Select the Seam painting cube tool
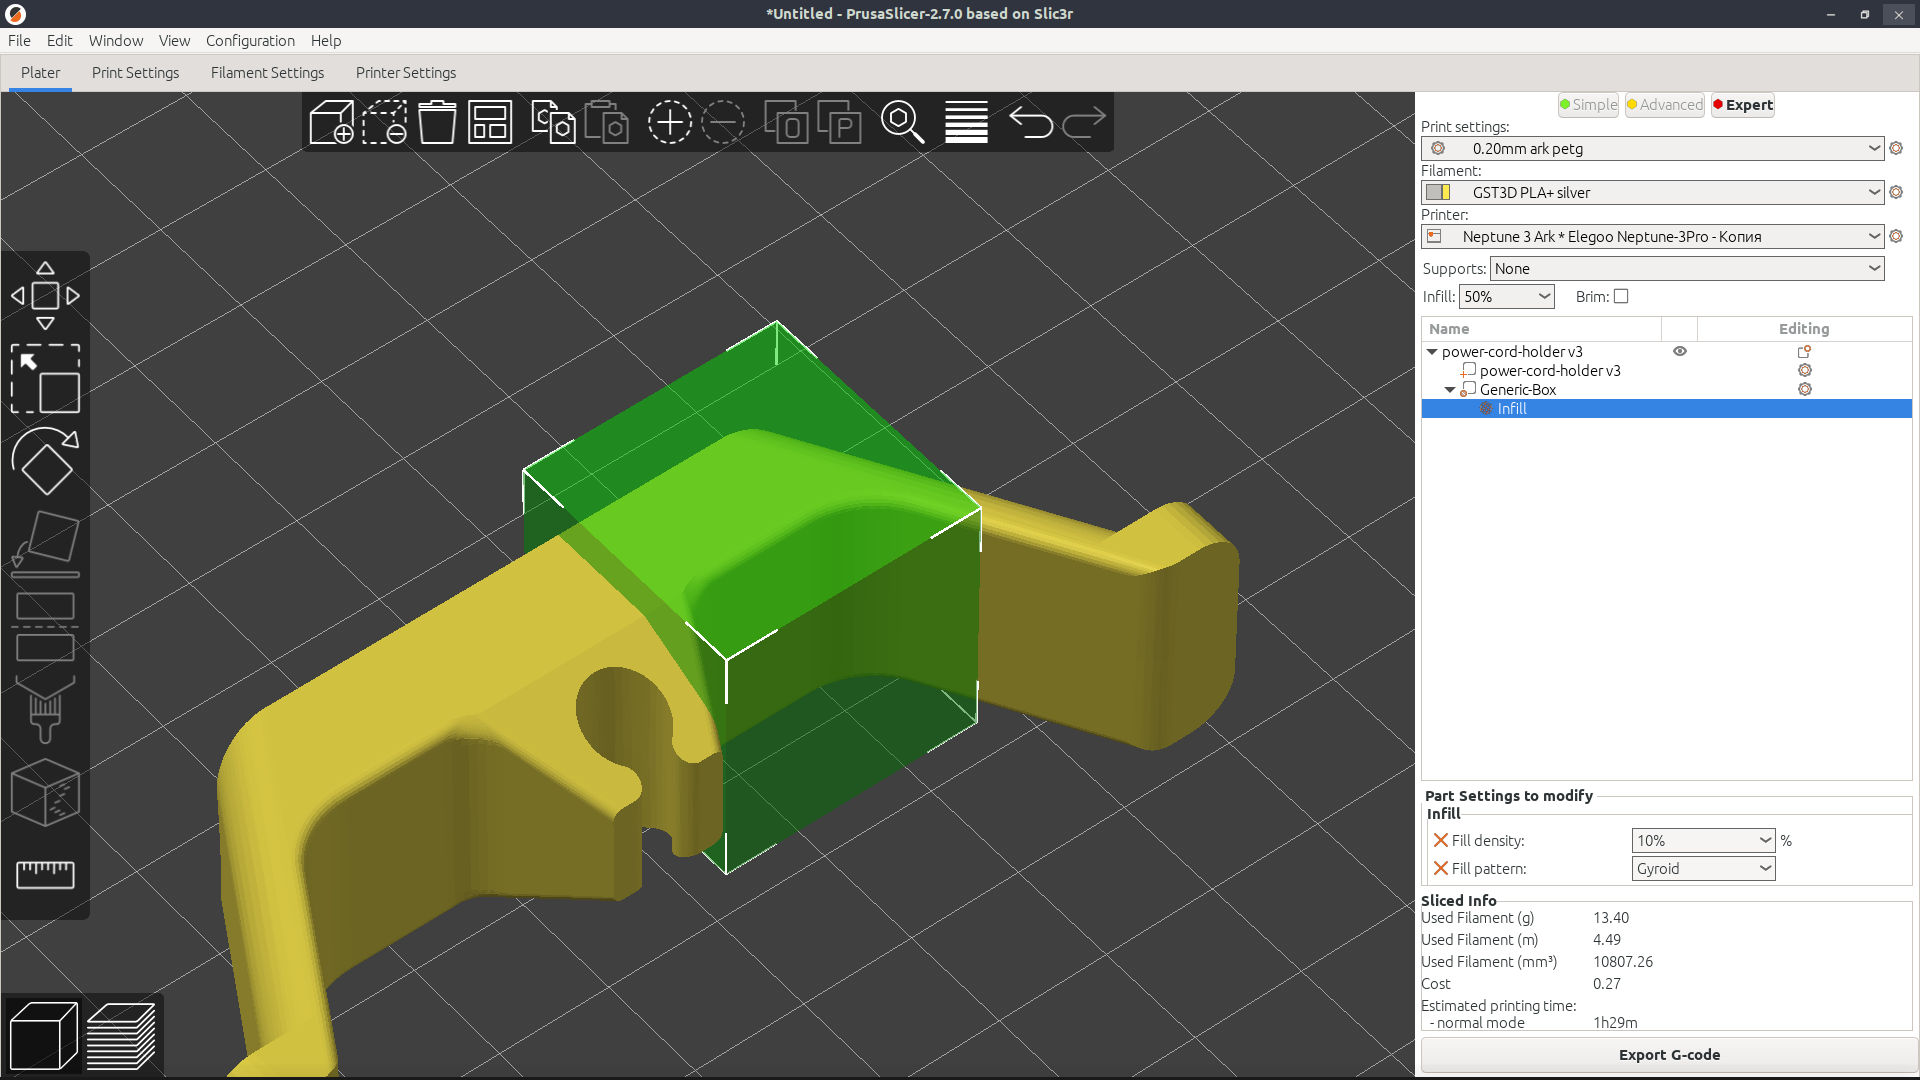The width and height of the screenshot is (1920, 1080). coord(45,793)
